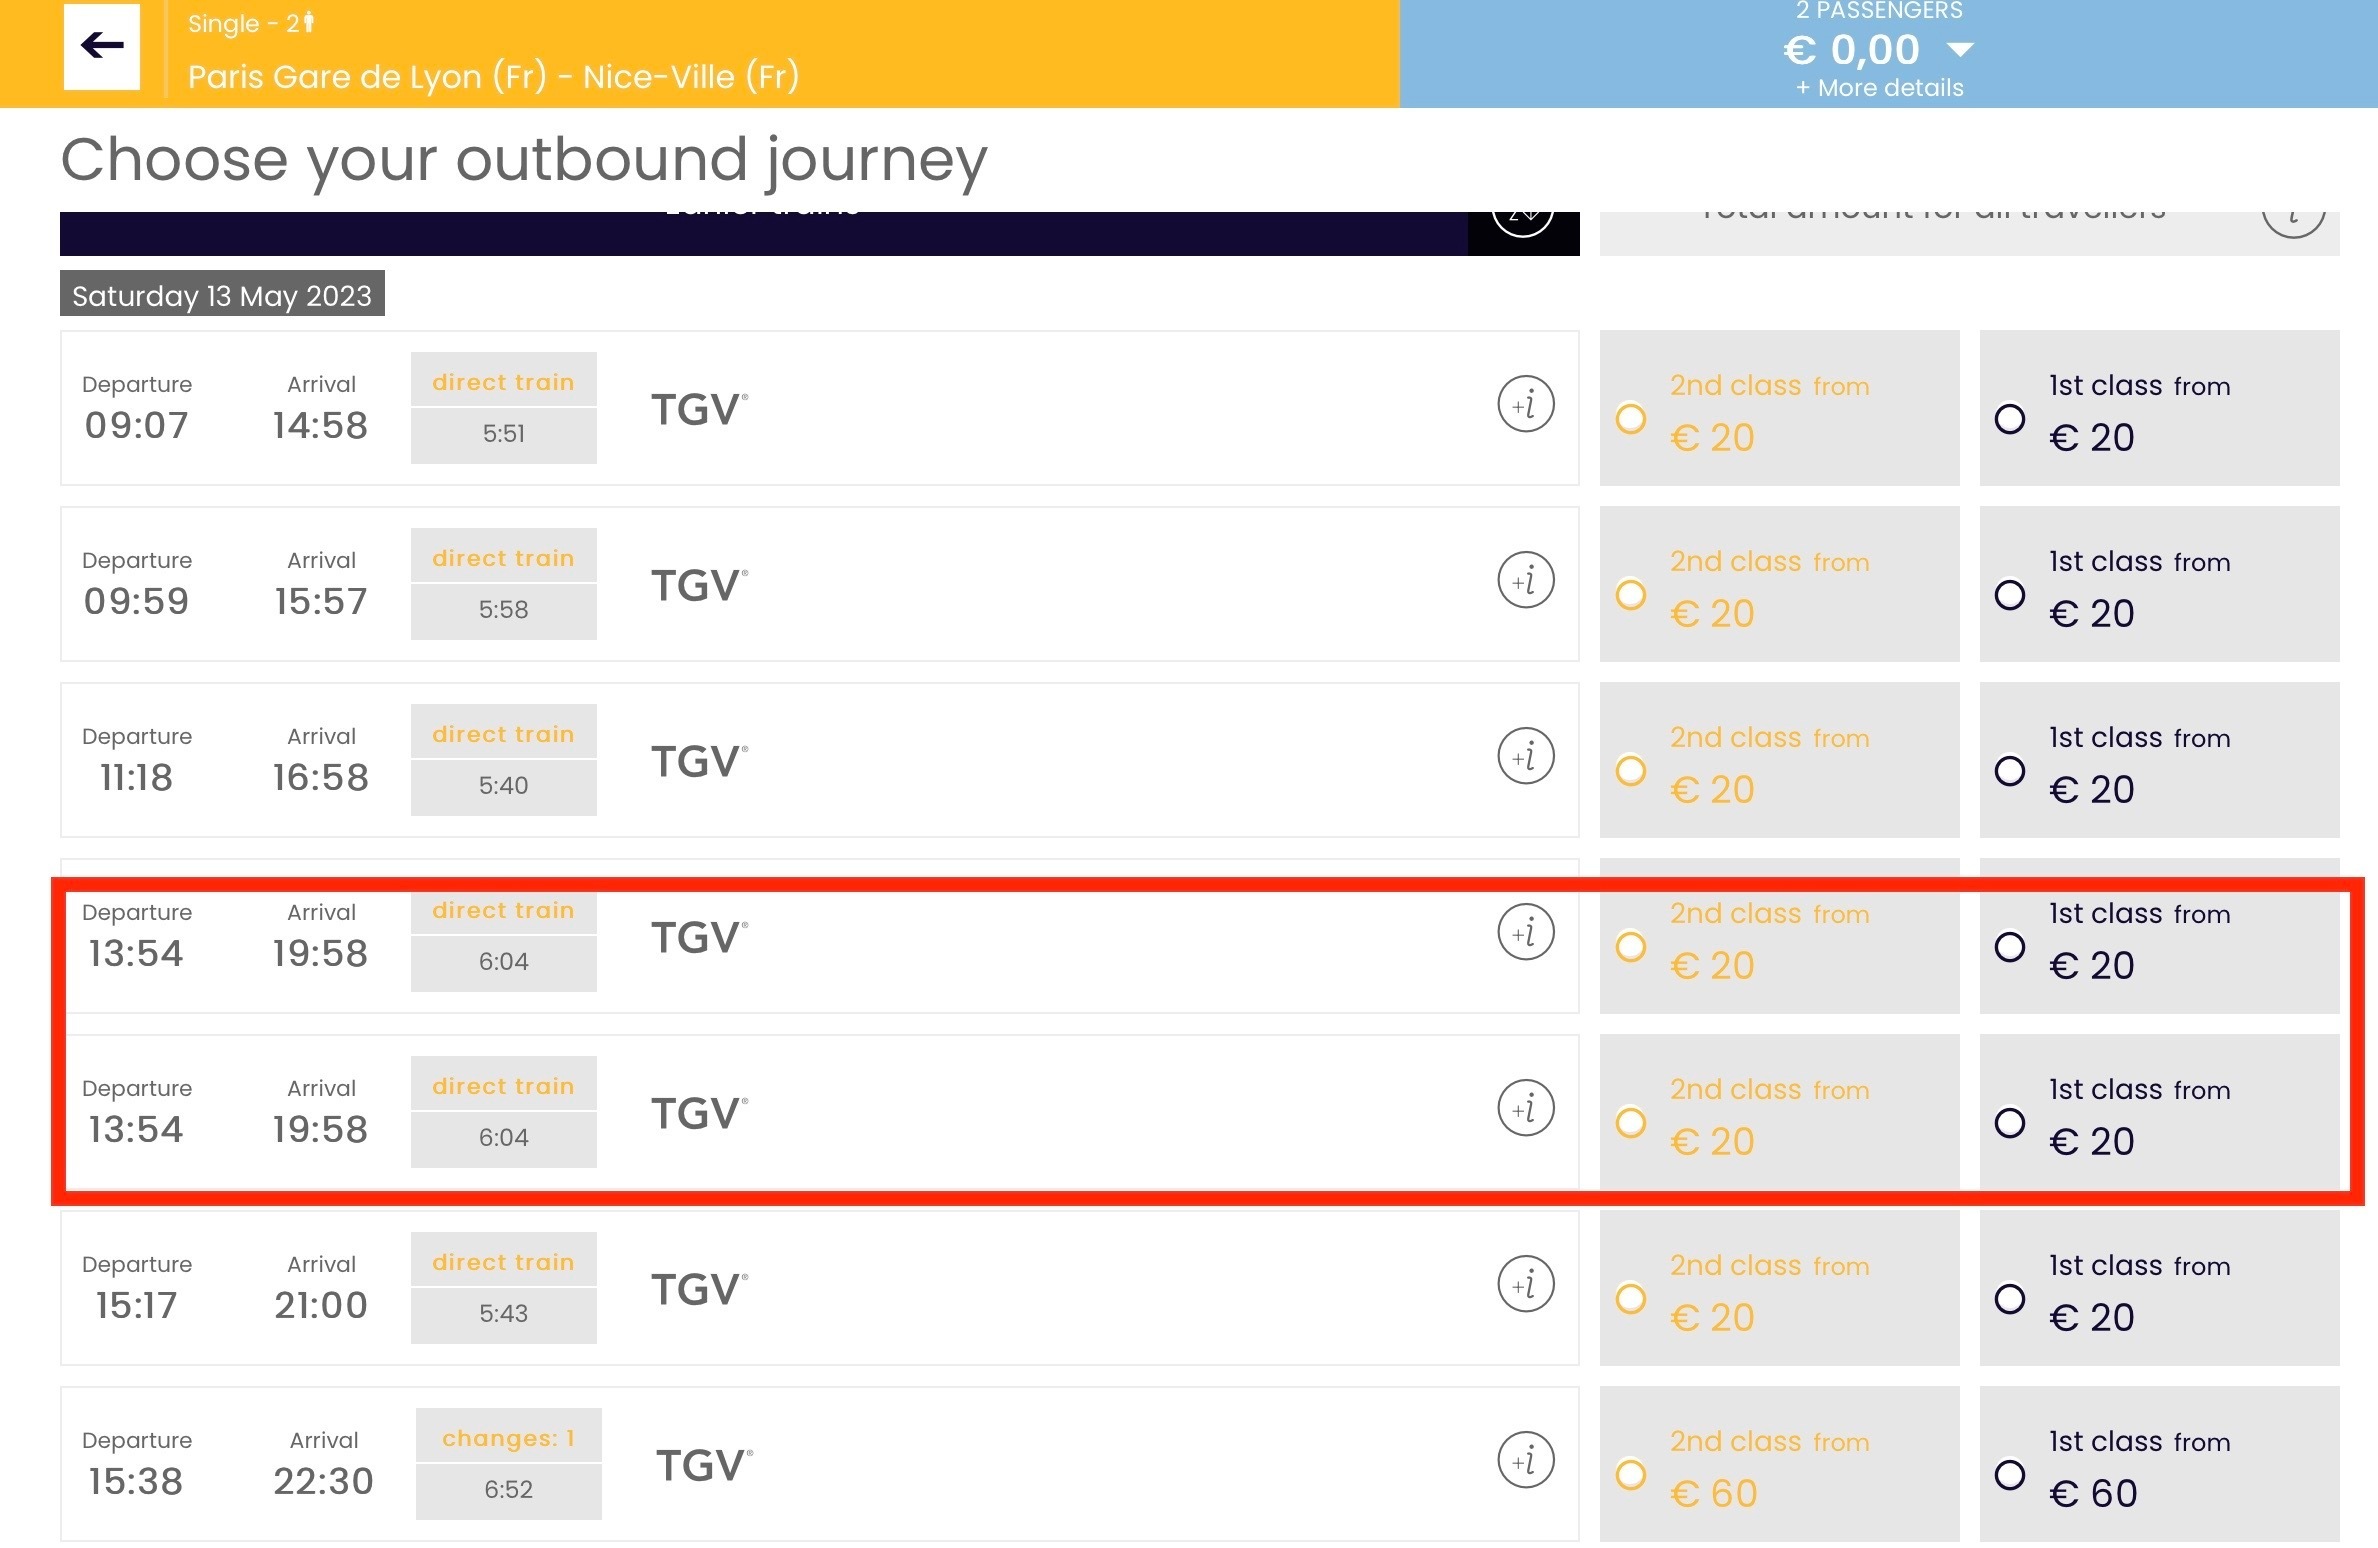Select 1st class for the 09:59 train
Viewport: 2378px width, 1548px height.
[x=2010, y=595]
